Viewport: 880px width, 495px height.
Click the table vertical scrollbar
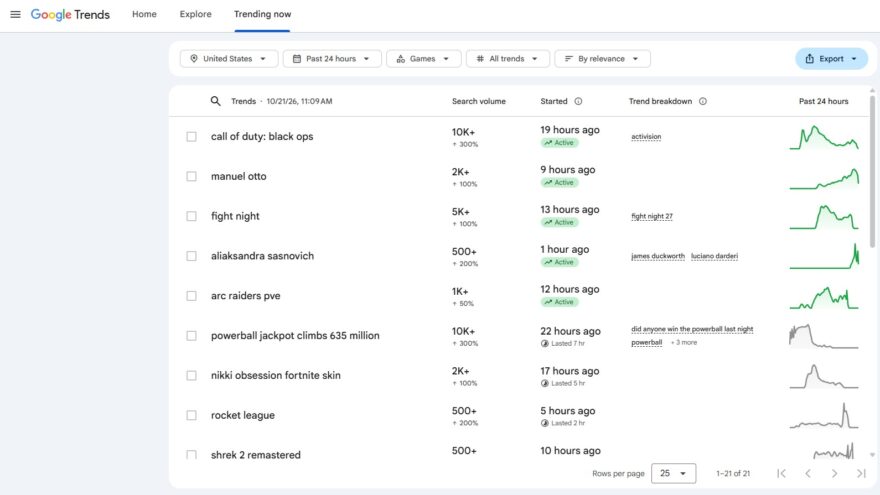(x=872, y=171)
